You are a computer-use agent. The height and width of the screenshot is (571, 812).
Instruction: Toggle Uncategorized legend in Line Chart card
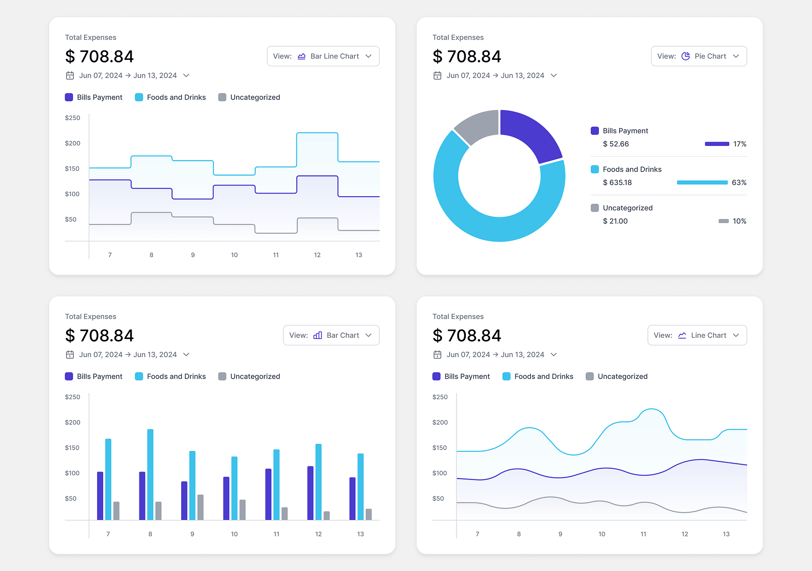(x=616, y=376)
